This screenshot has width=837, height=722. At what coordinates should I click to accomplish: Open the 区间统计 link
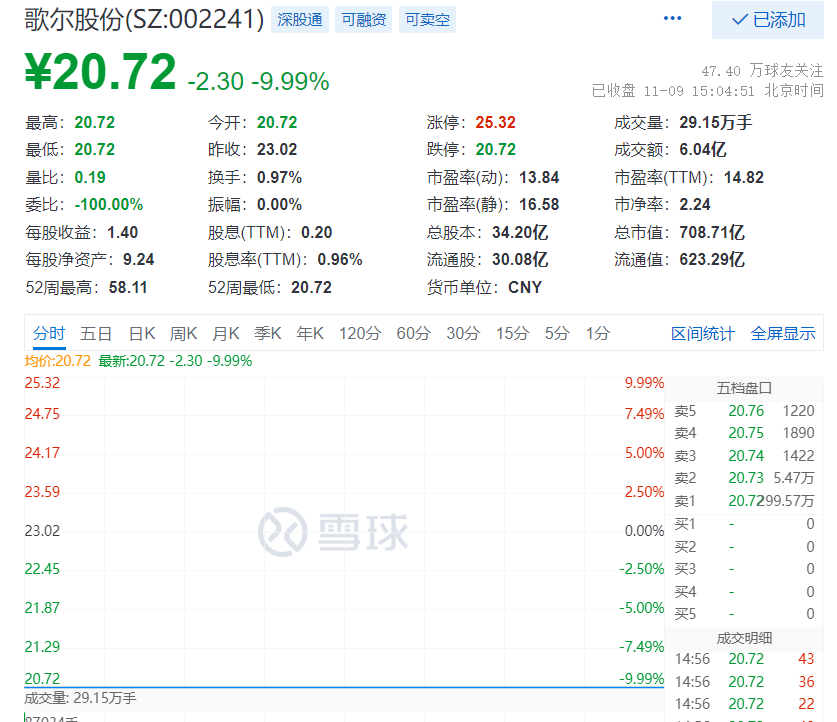(x=703, y=334)
